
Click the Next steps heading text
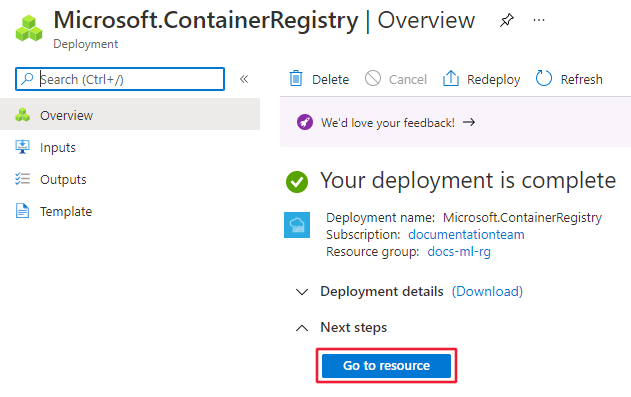click(x=353, y=327)
